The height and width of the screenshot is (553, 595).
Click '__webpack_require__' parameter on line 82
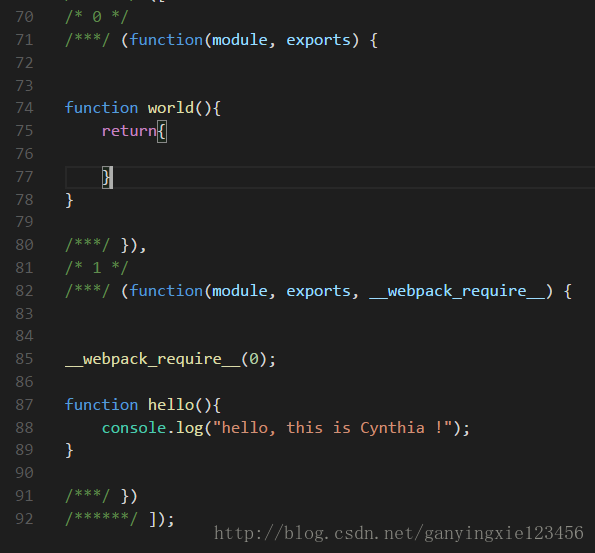pos(457,291)
